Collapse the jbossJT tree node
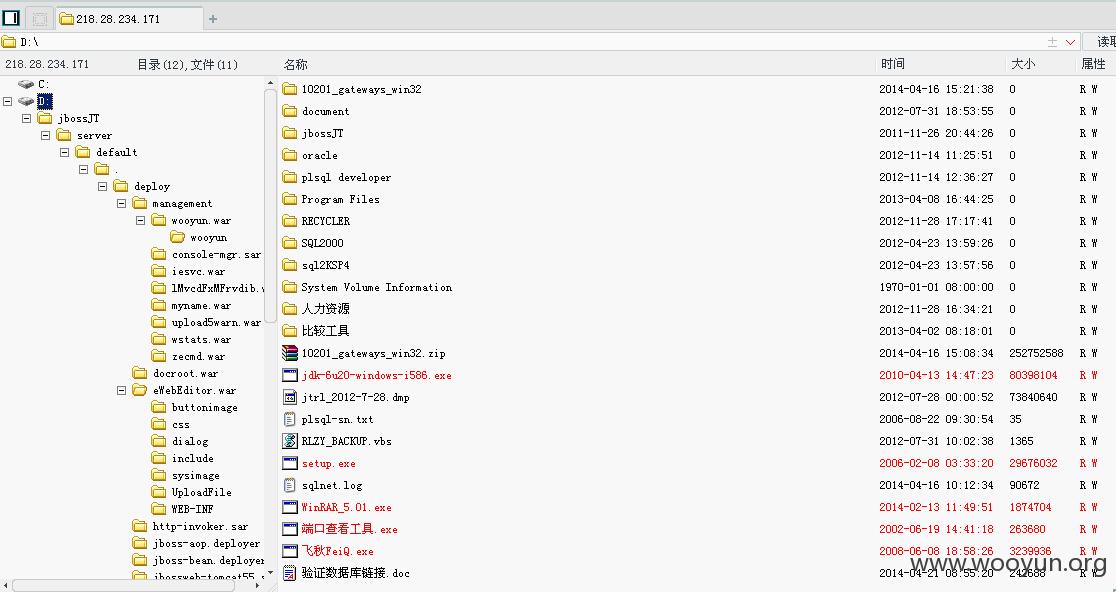The image size is (1116, 592). (x=27, y=118)
